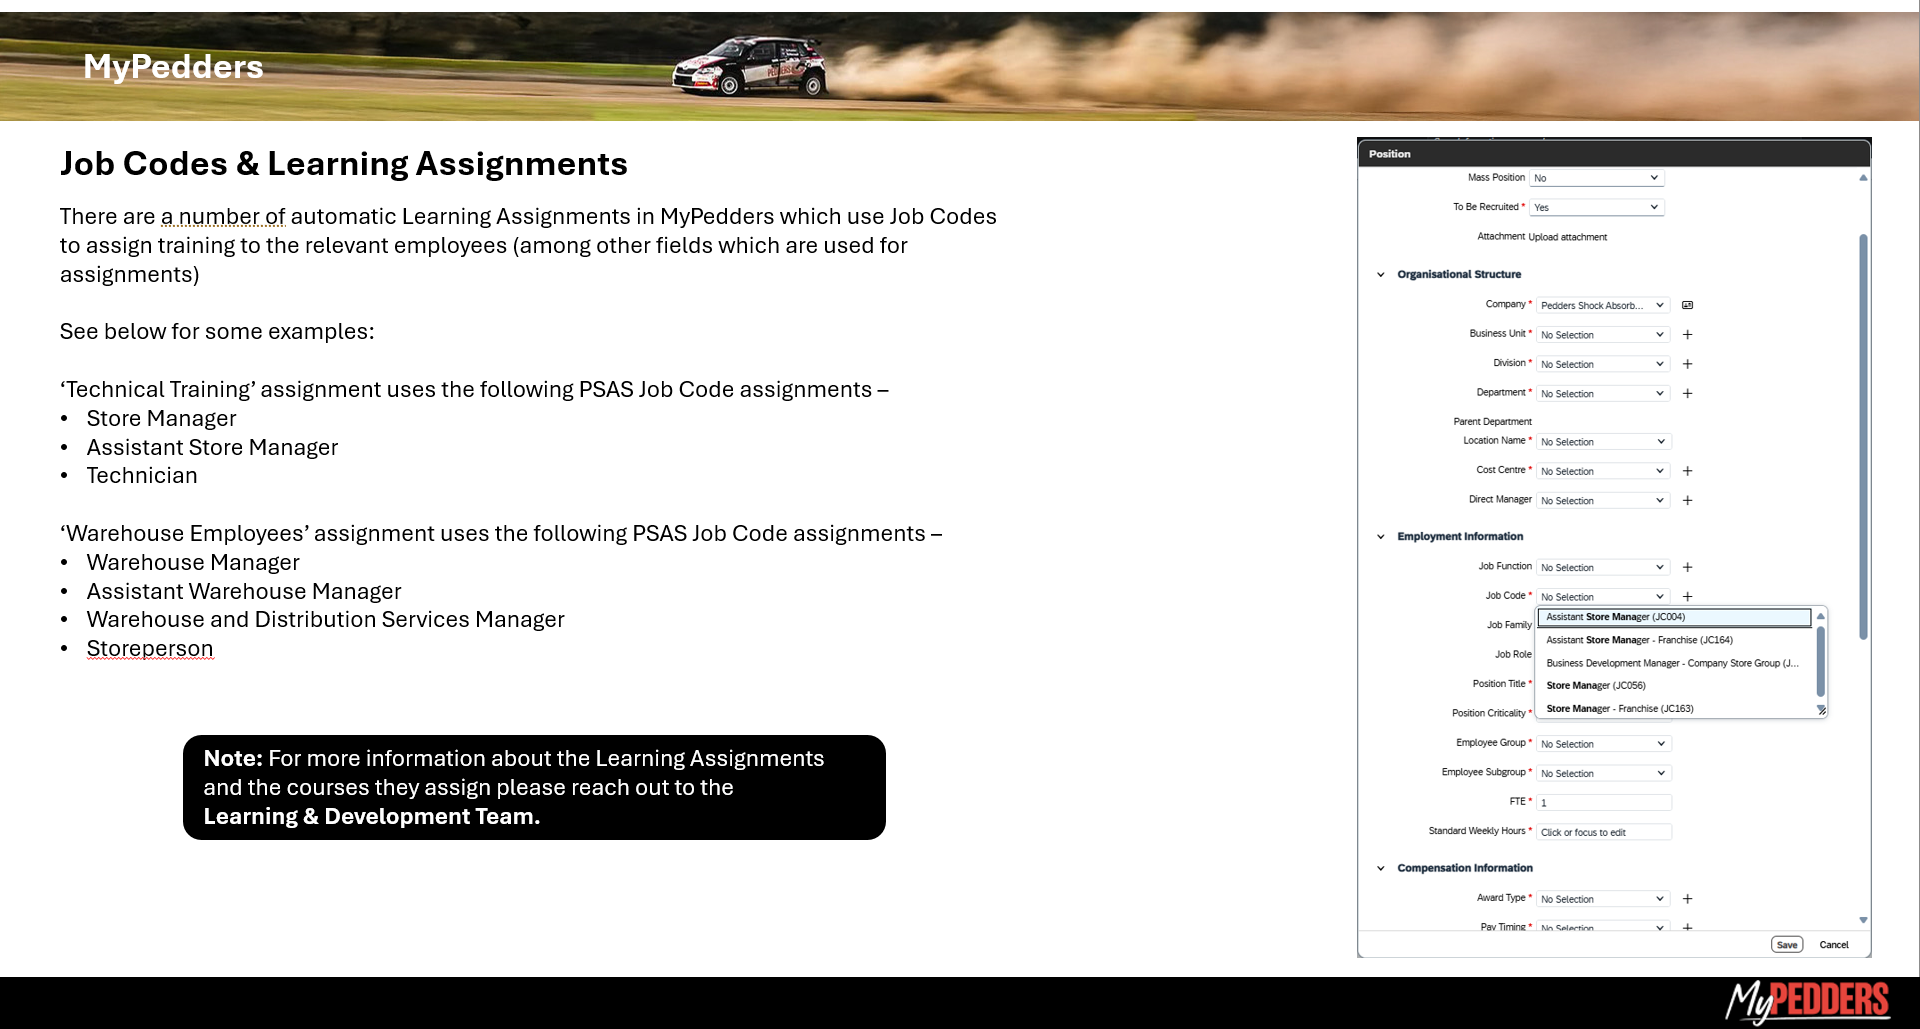Click the plus icon beside Award Type
This screenshot has height=1029, width=1920.
pyautogui.click(x=1687, y=899)
